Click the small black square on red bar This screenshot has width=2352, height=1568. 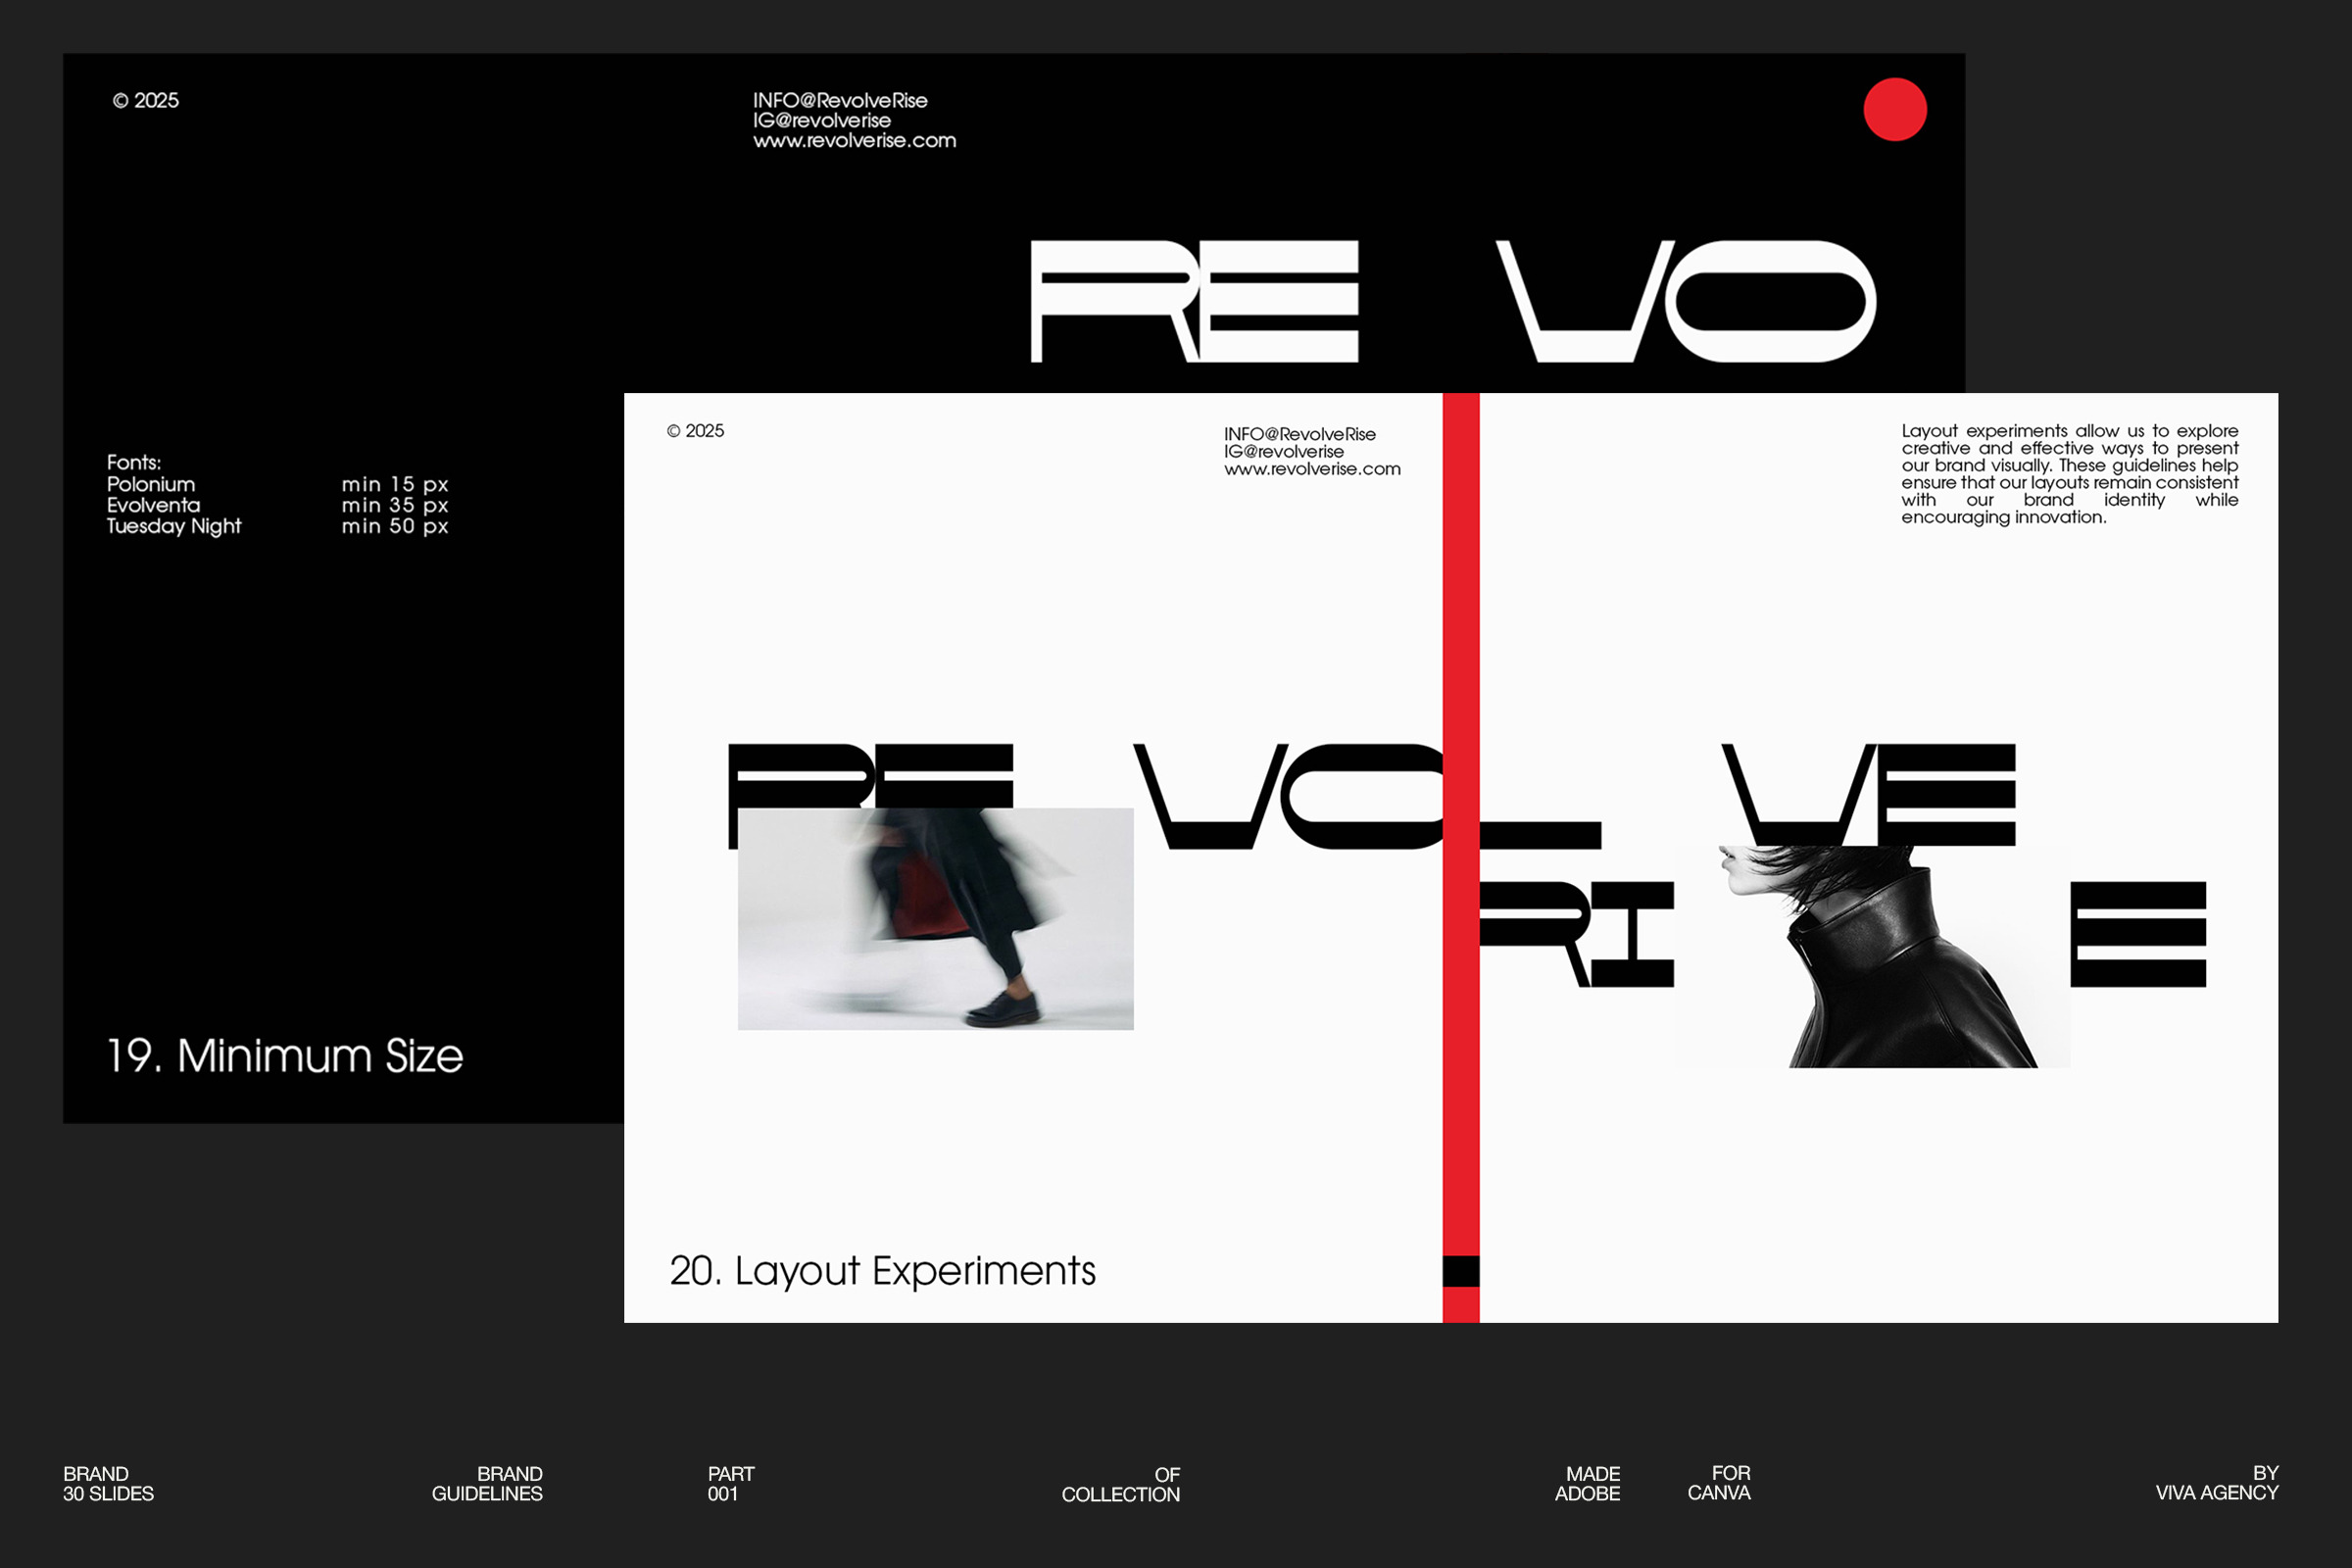[x=1460, y=1271]
